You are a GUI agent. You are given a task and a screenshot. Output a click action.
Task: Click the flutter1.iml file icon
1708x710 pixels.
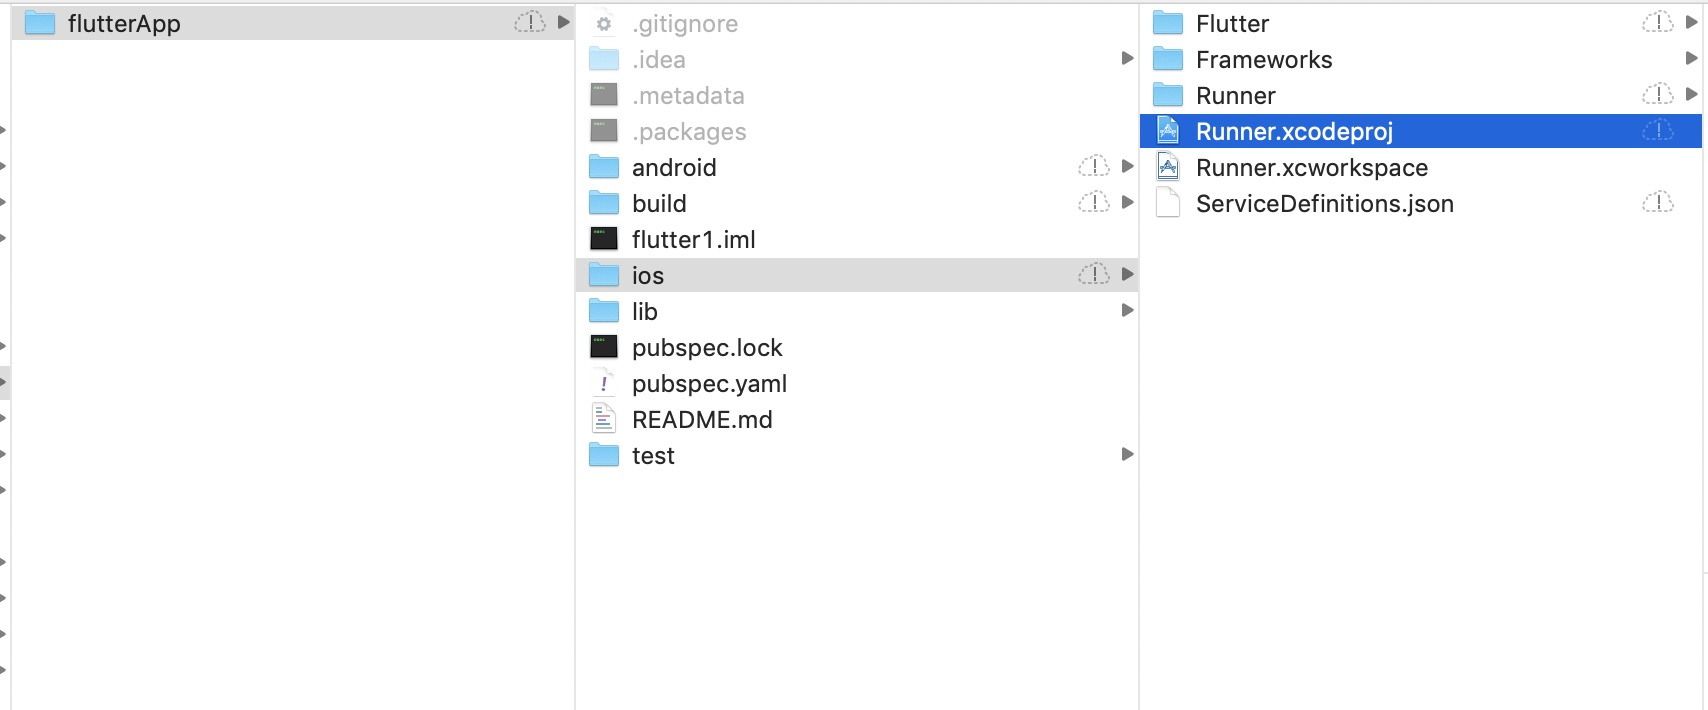[604, 239]
